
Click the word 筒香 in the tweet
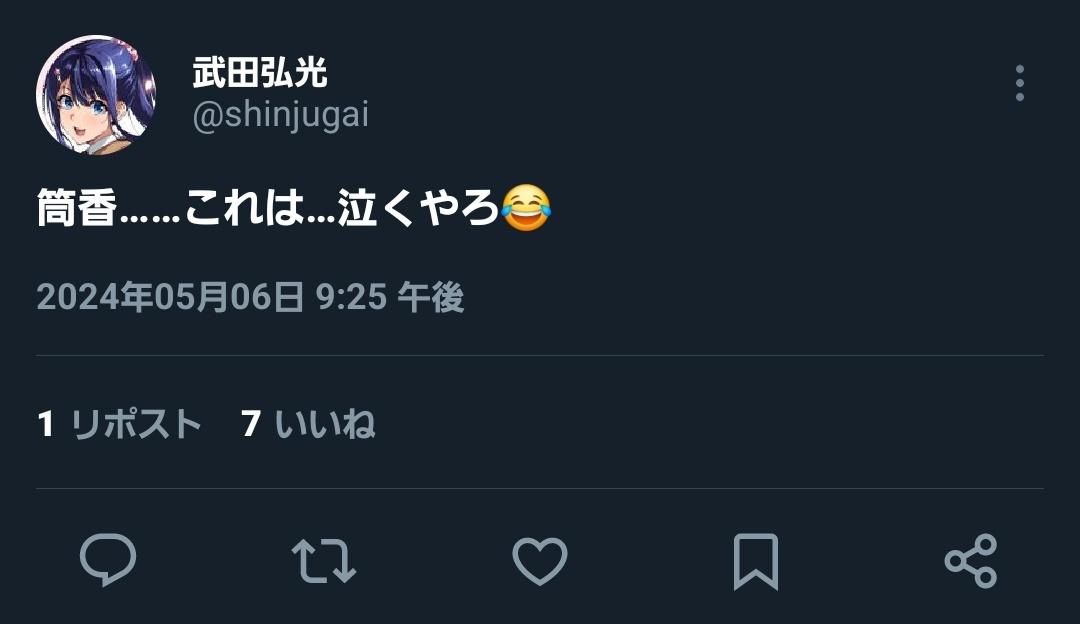[76, 208]
